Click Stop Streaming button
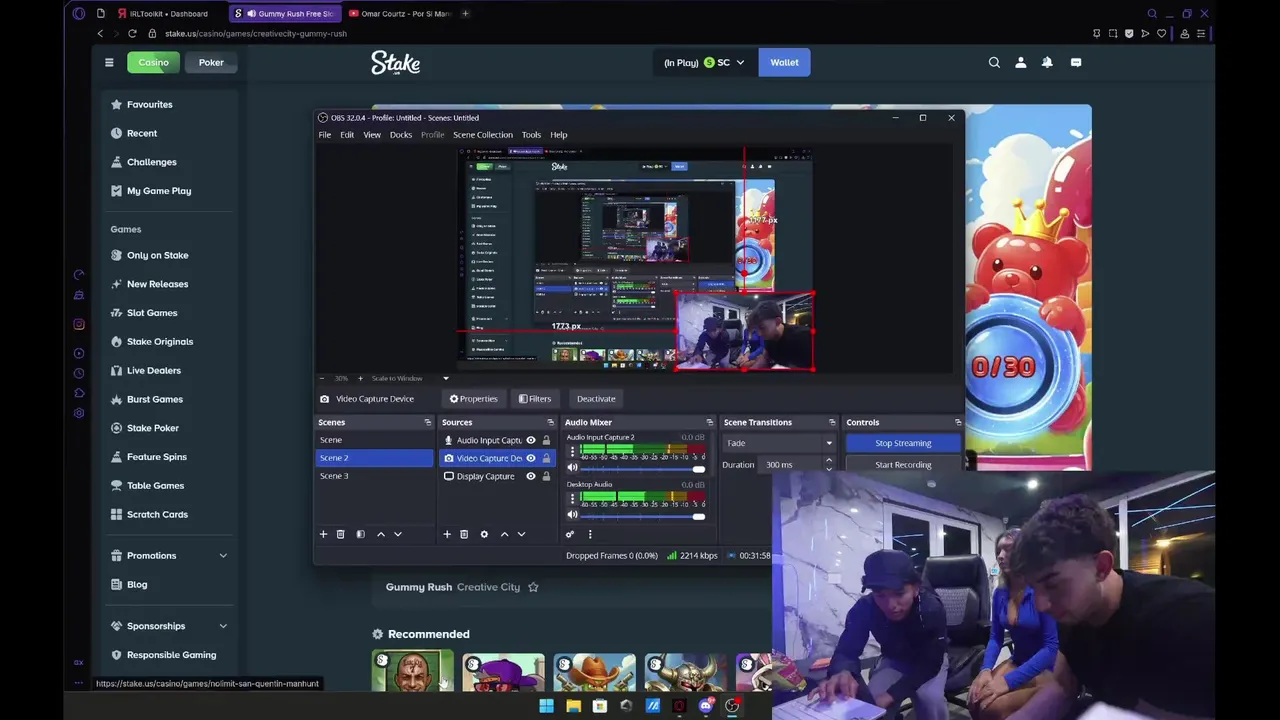The width and height of the screenshot is (1280, 720). pyautogui.click(x=903, y=443)
